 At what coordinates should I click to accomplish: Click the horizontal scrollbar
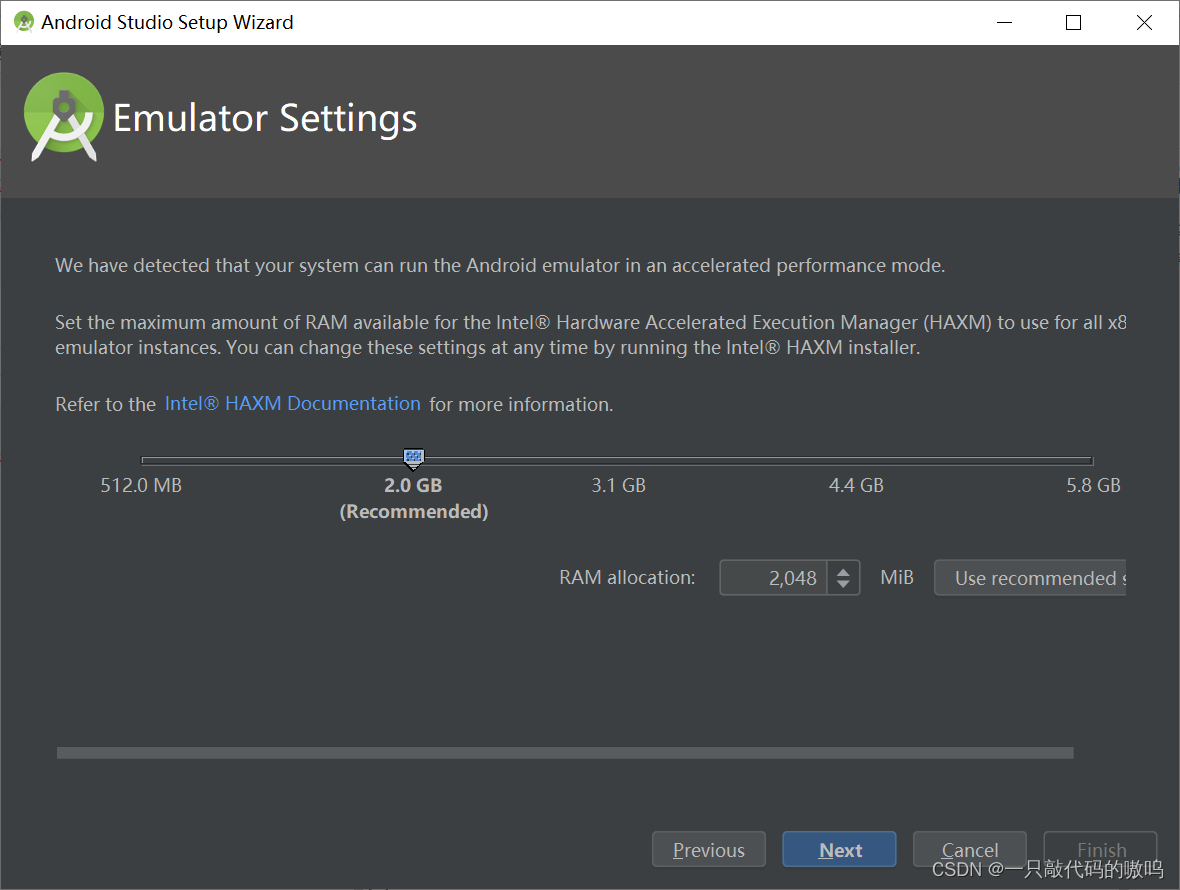[565, 753]
